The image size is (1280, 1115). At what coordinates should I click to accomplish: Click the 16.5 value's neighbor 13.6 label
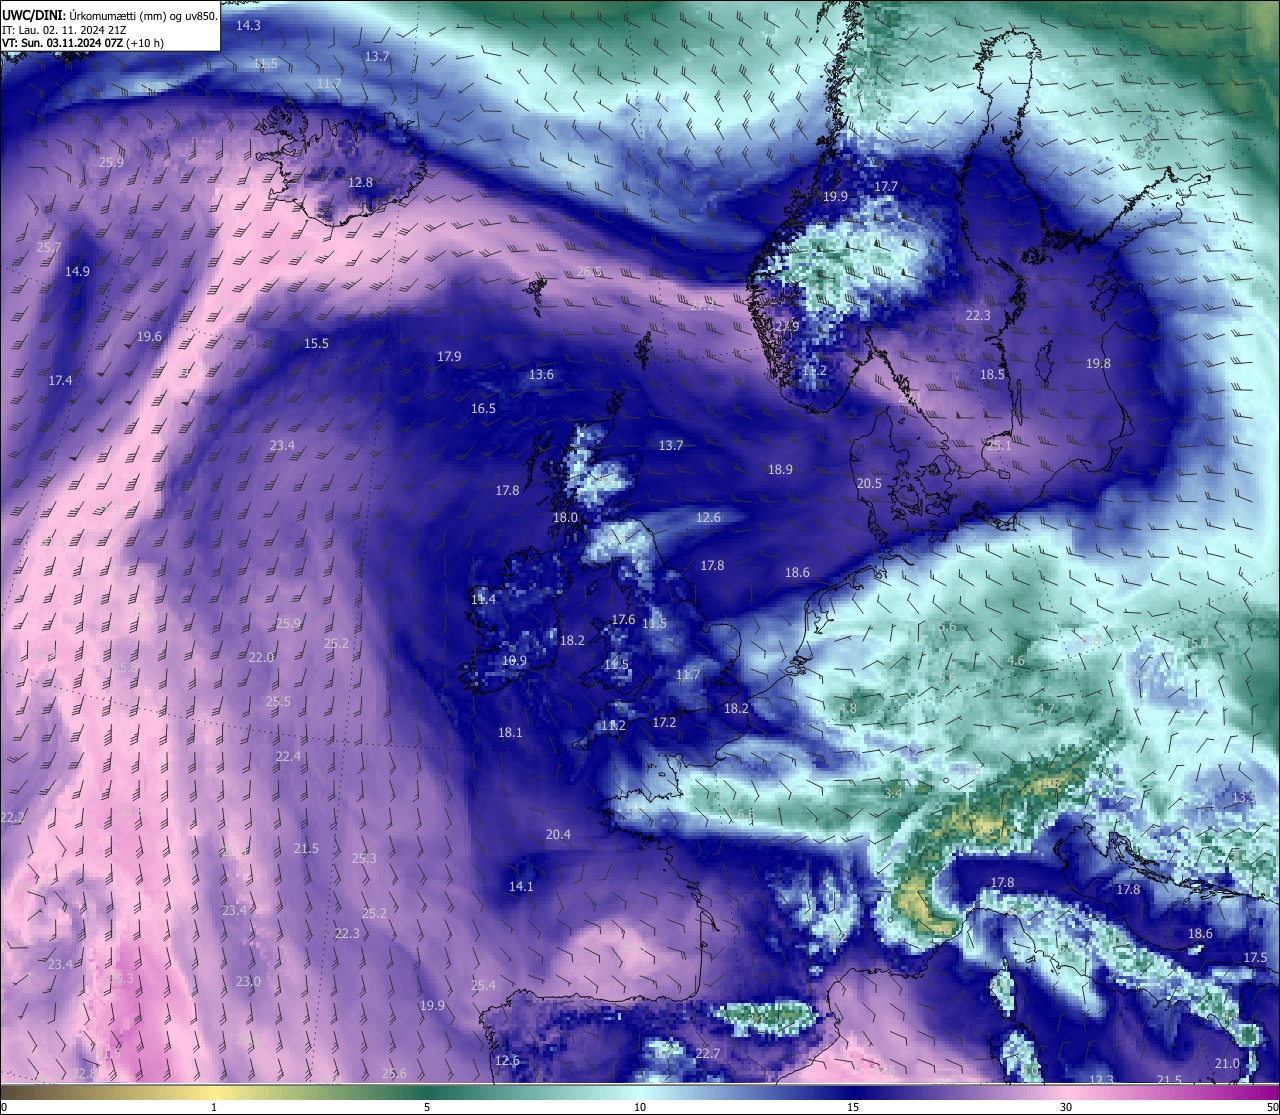[541, 374]
